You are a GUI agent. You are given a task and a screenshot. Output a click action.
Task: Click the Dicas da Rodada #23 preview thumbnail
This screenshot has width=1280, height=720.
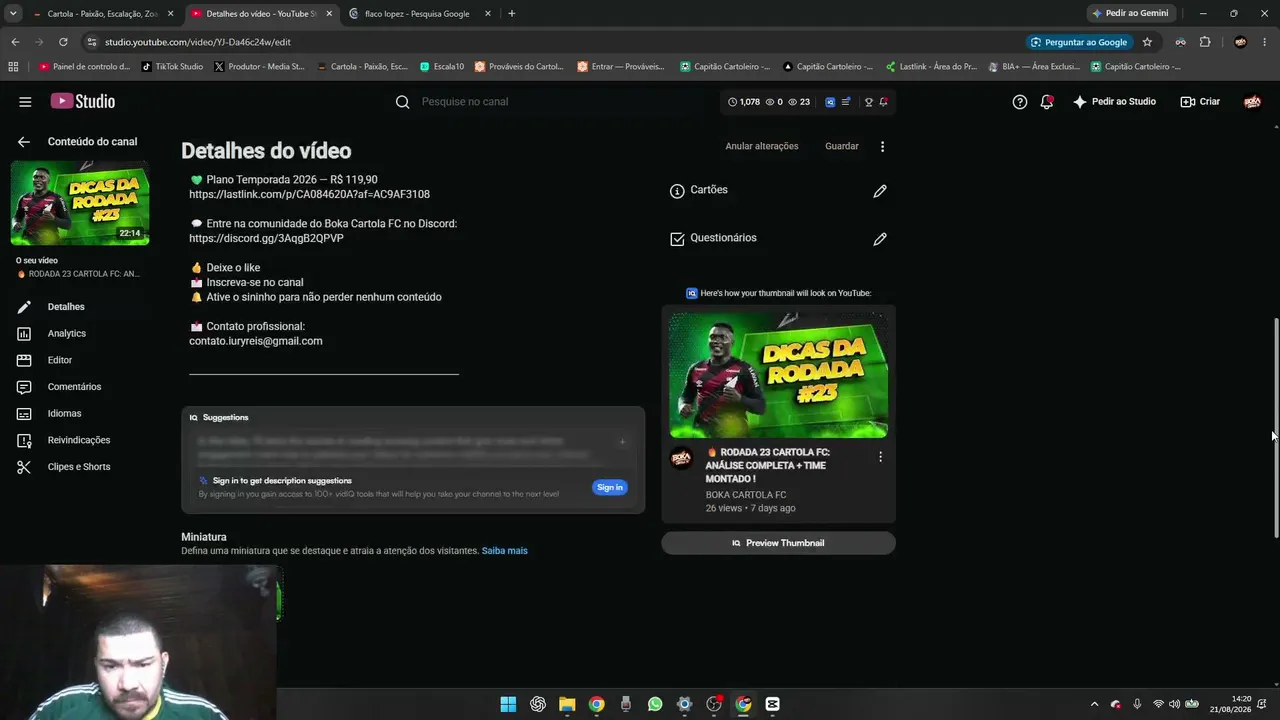[778, 375]
